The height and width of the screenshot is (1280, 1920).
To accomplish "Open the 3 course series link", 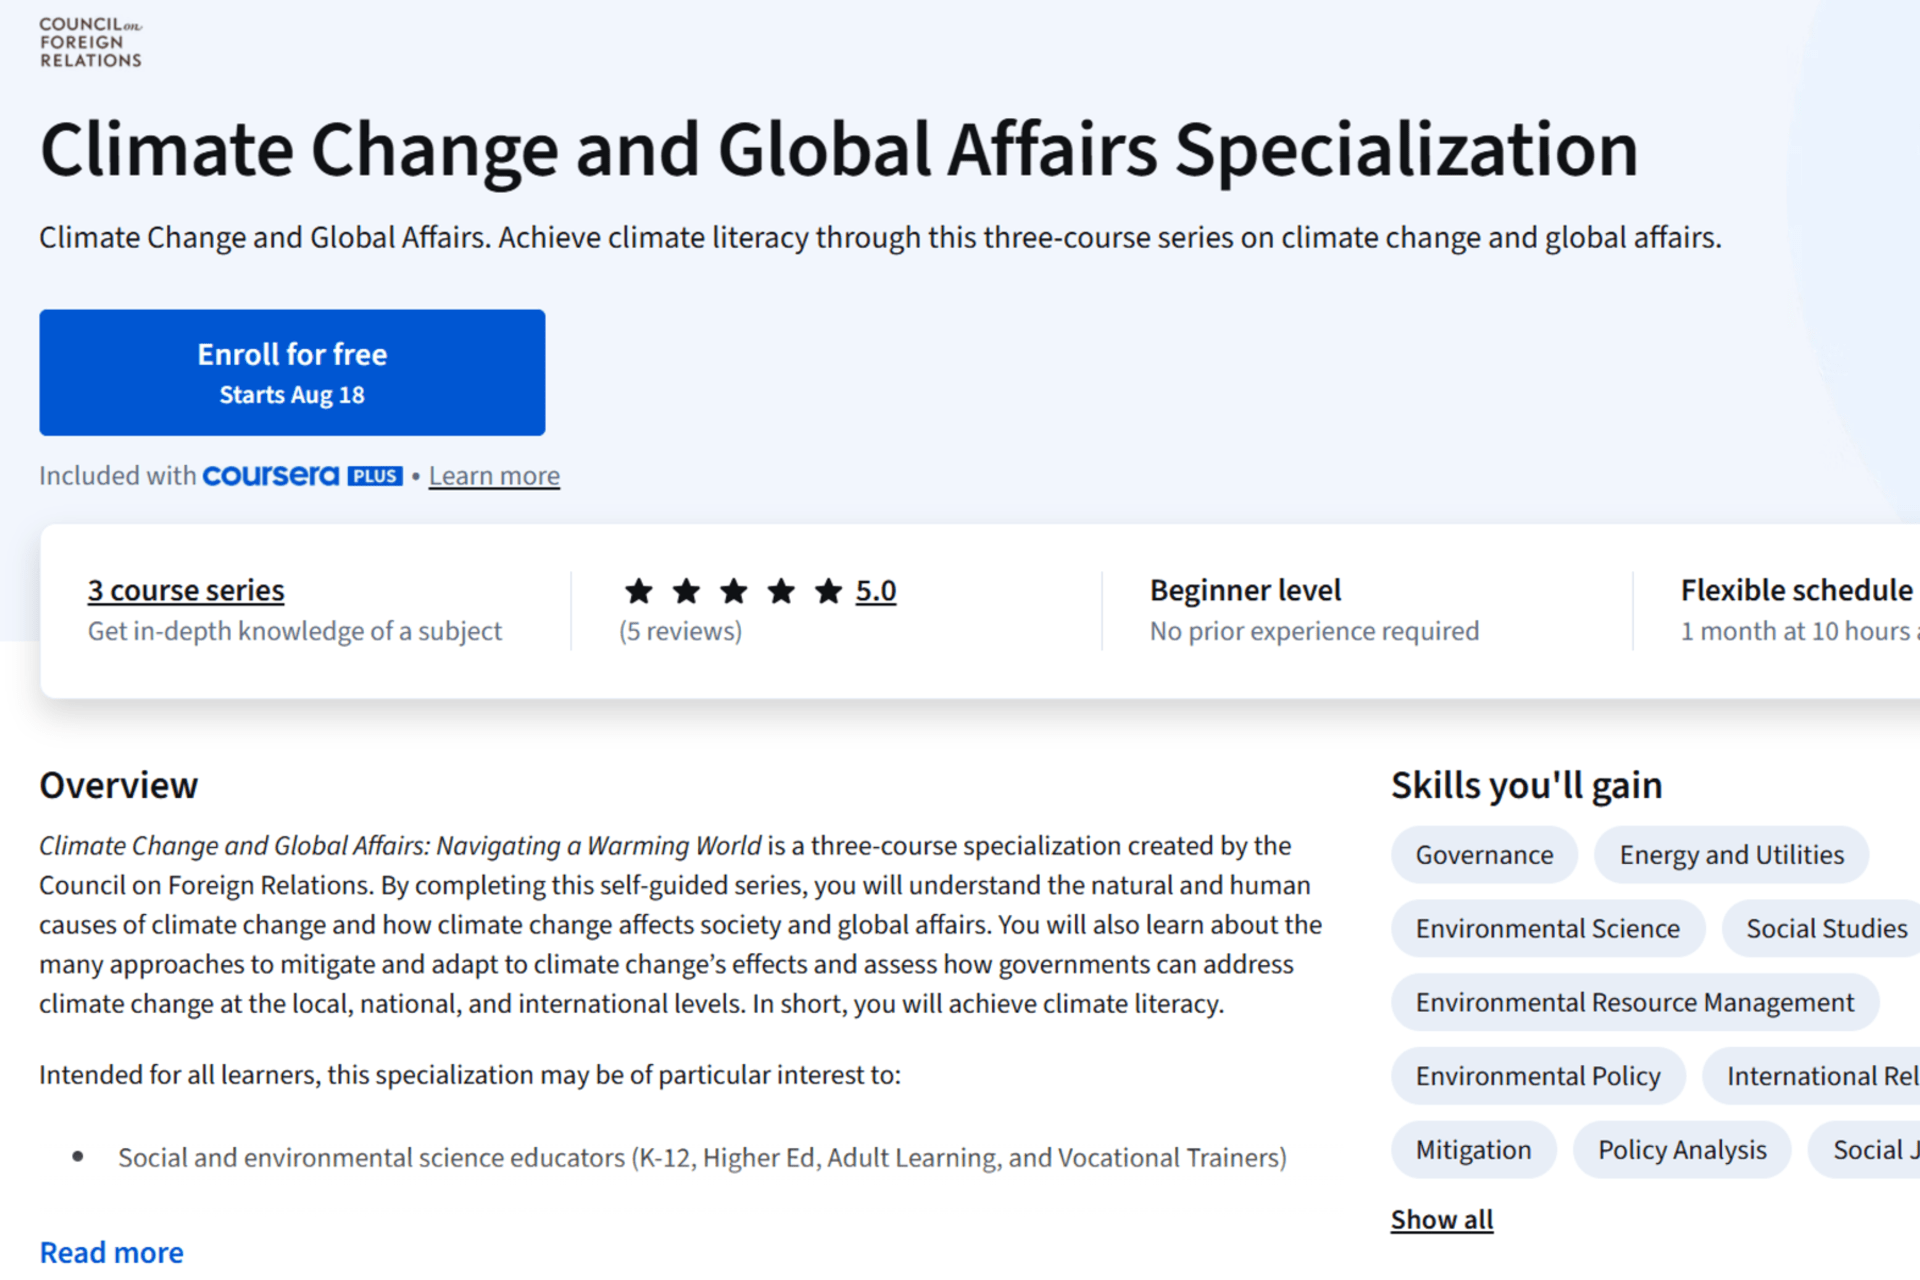I will tap(186, 590).
